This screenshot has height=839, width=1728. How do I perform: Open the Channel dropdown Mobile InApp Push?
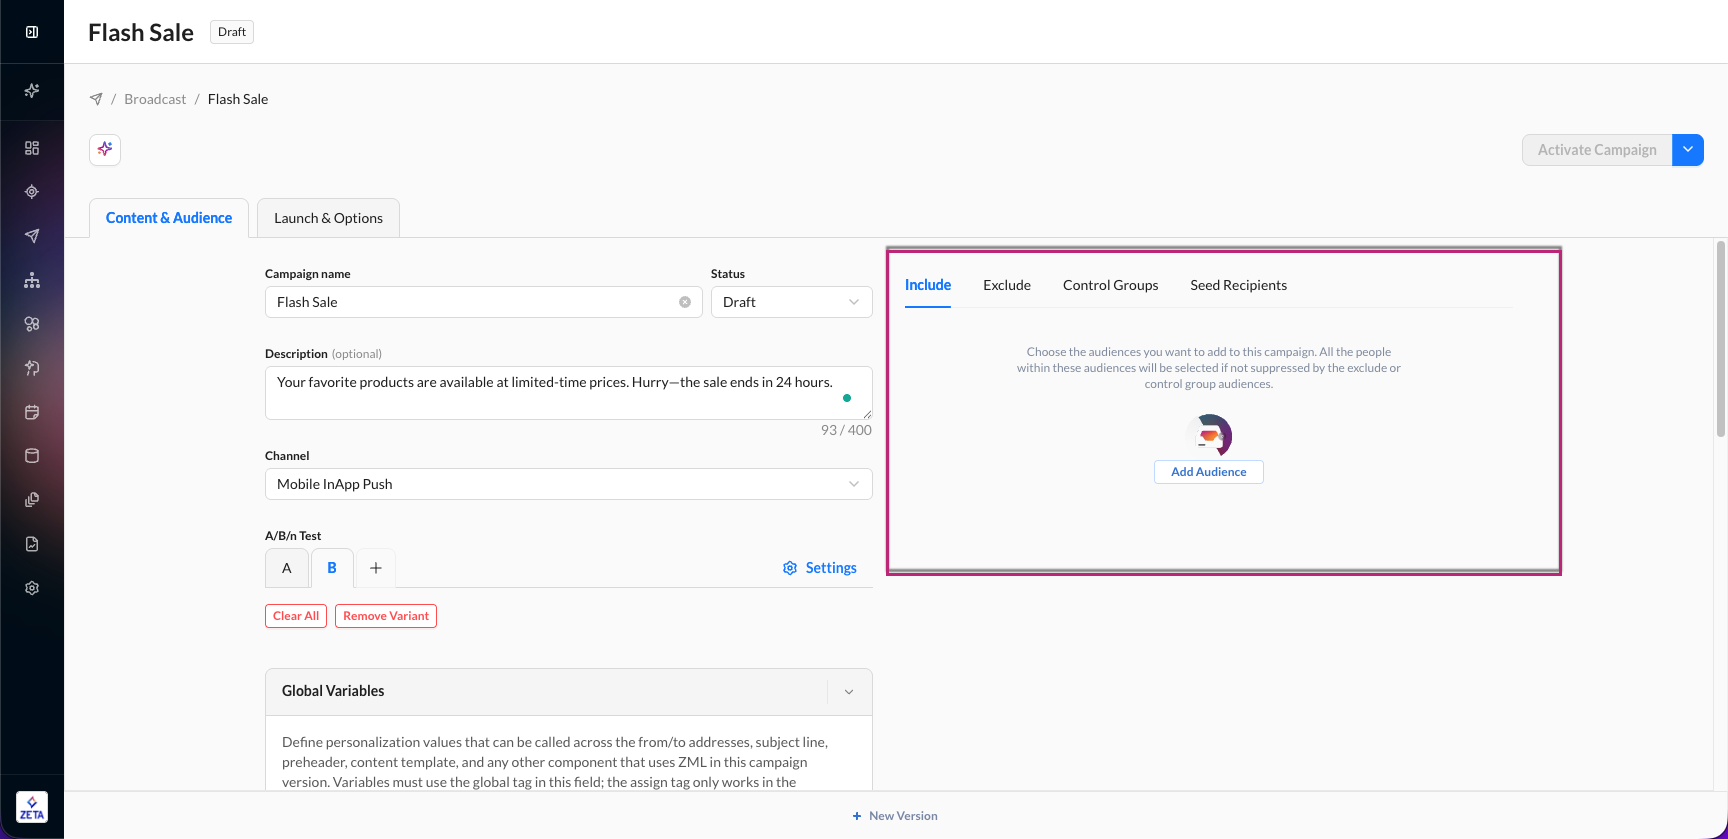tap(569, 484)
